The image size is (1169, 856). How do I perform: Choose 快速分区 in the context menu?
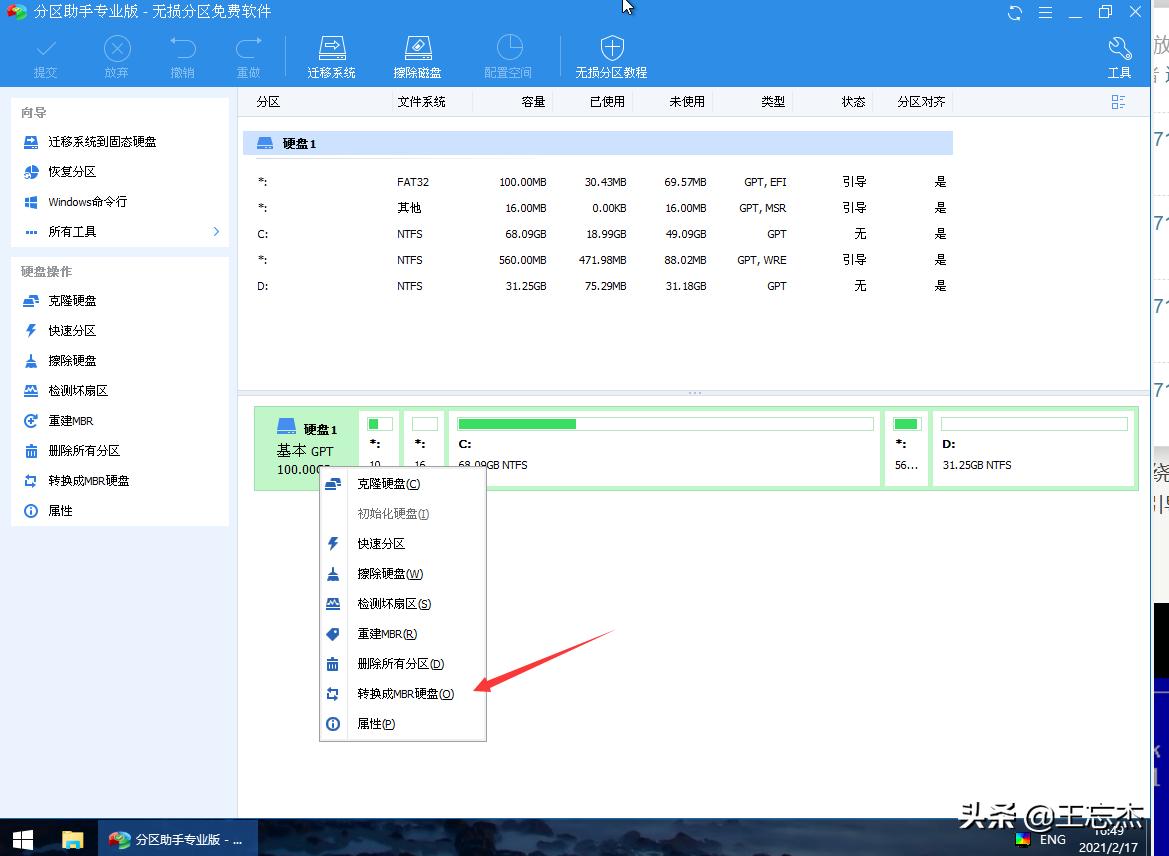tap(381, 544)
